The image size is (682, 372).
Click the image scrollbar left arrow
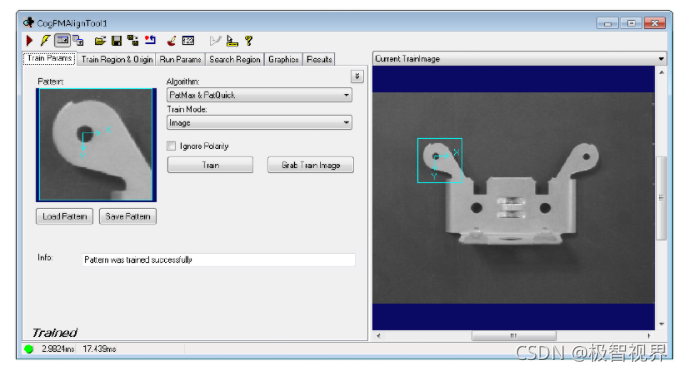point(378,336)
